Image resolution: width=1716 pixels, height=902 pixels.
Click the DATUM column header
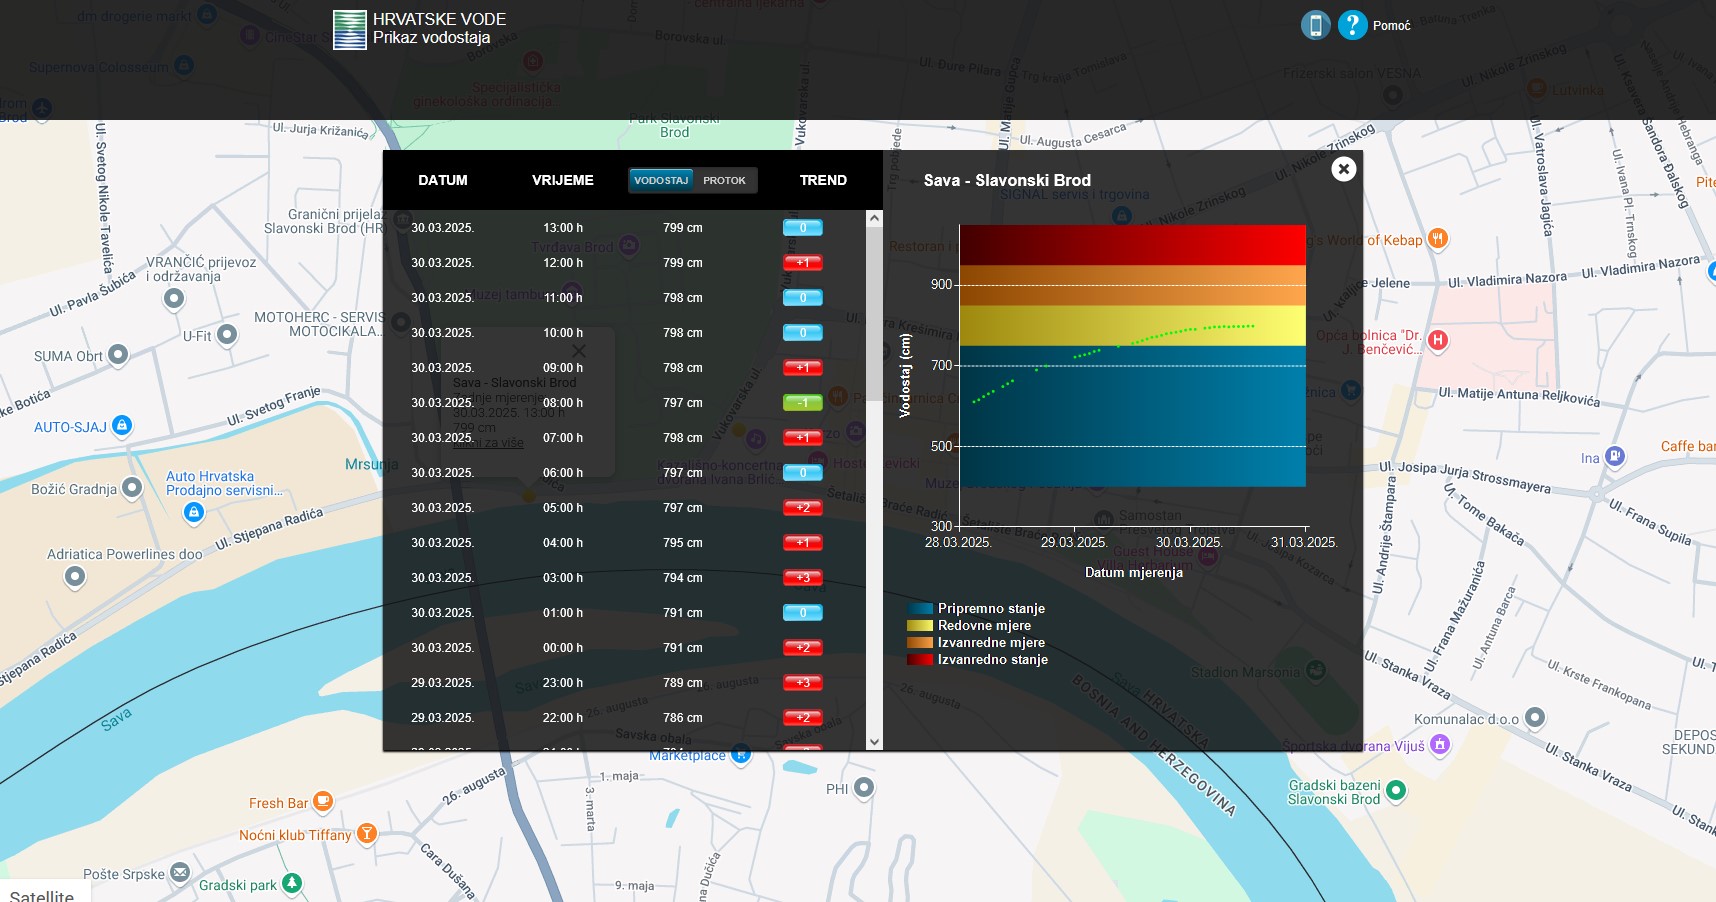pyautogui.click(x=443, y=180)
